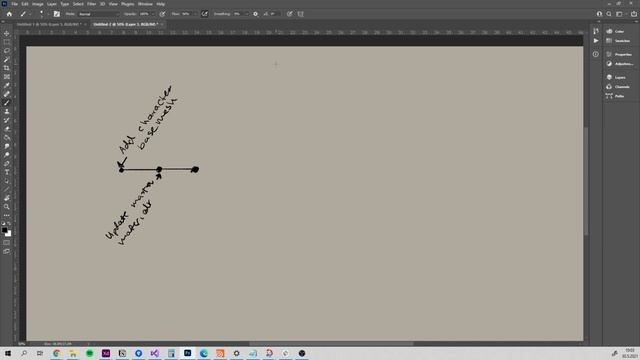Open the Channels panel
Viewport: 640px width, 360px height.
tap(618, 87)
